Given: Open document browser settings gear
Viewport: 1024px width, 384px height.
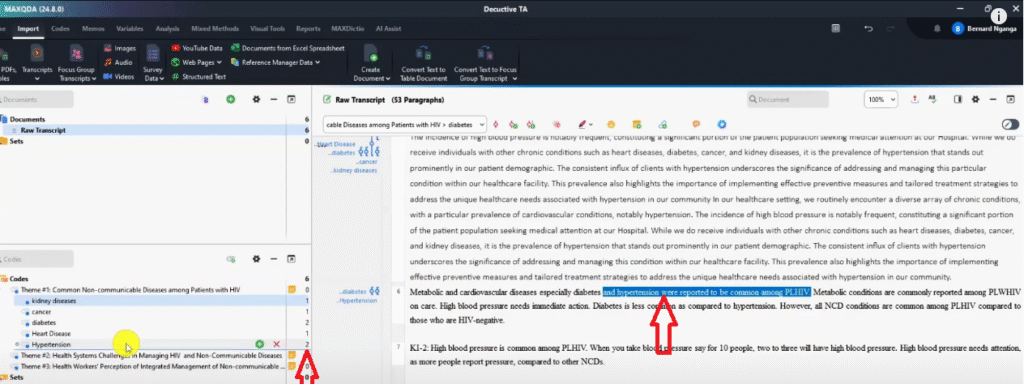Looking at the screenshot, I should pyautogui.click(x=975, y=99).
